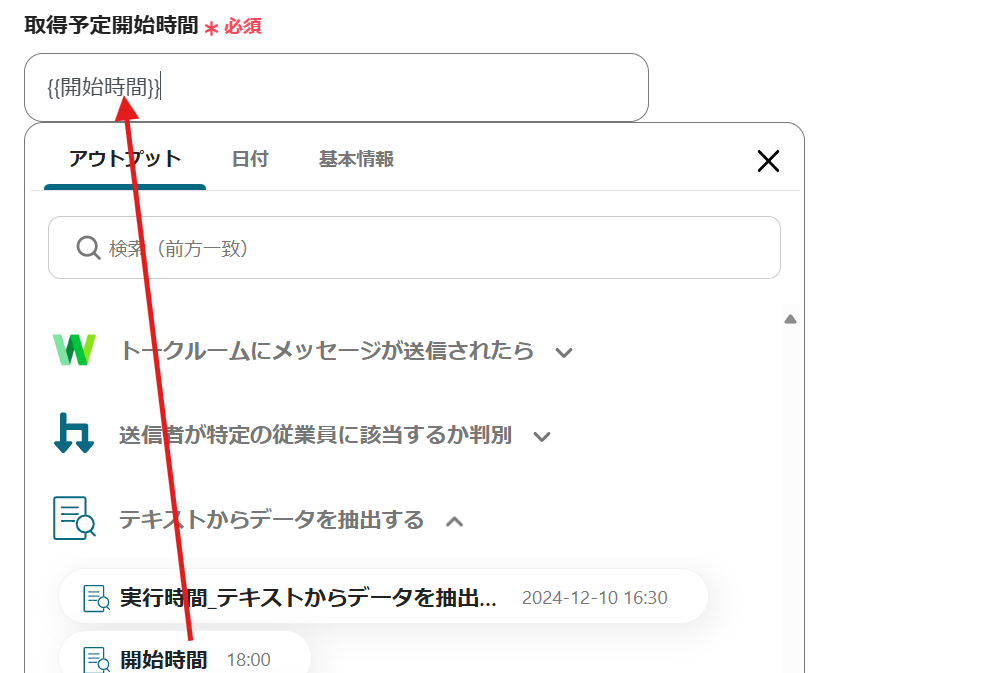986x673 pixels.
Task: Choose the 開始時間 18:00 output item
Action: (185, 652)
